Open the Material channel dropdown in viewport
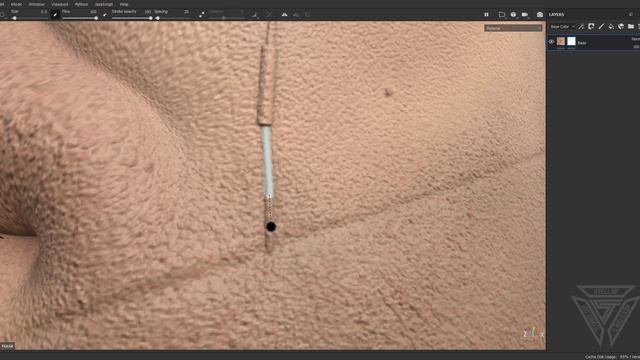This screenshot has width=640, height=360. coord(513,28)
